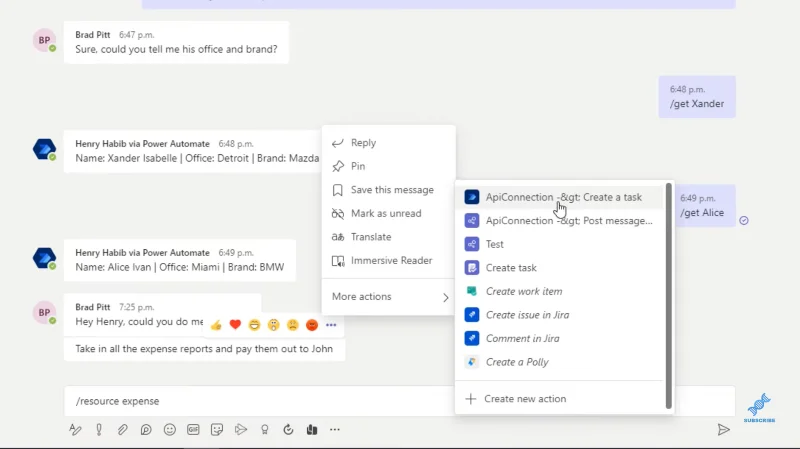800x449 pixels.
Task: Choose Translate from the menu
Action: pyautogui.click(x=388, y=237)
